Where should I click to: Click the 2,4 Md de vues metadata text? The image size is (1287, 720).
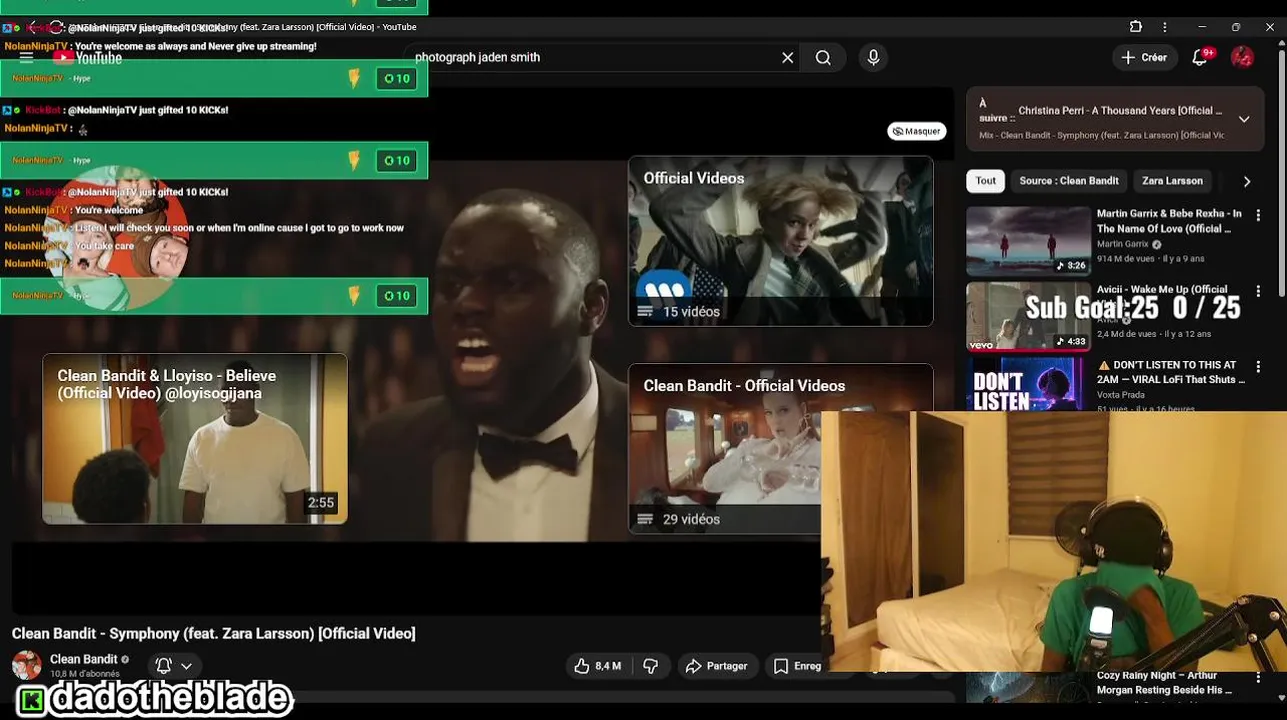pyautogui.click(x=1126, y=334)
